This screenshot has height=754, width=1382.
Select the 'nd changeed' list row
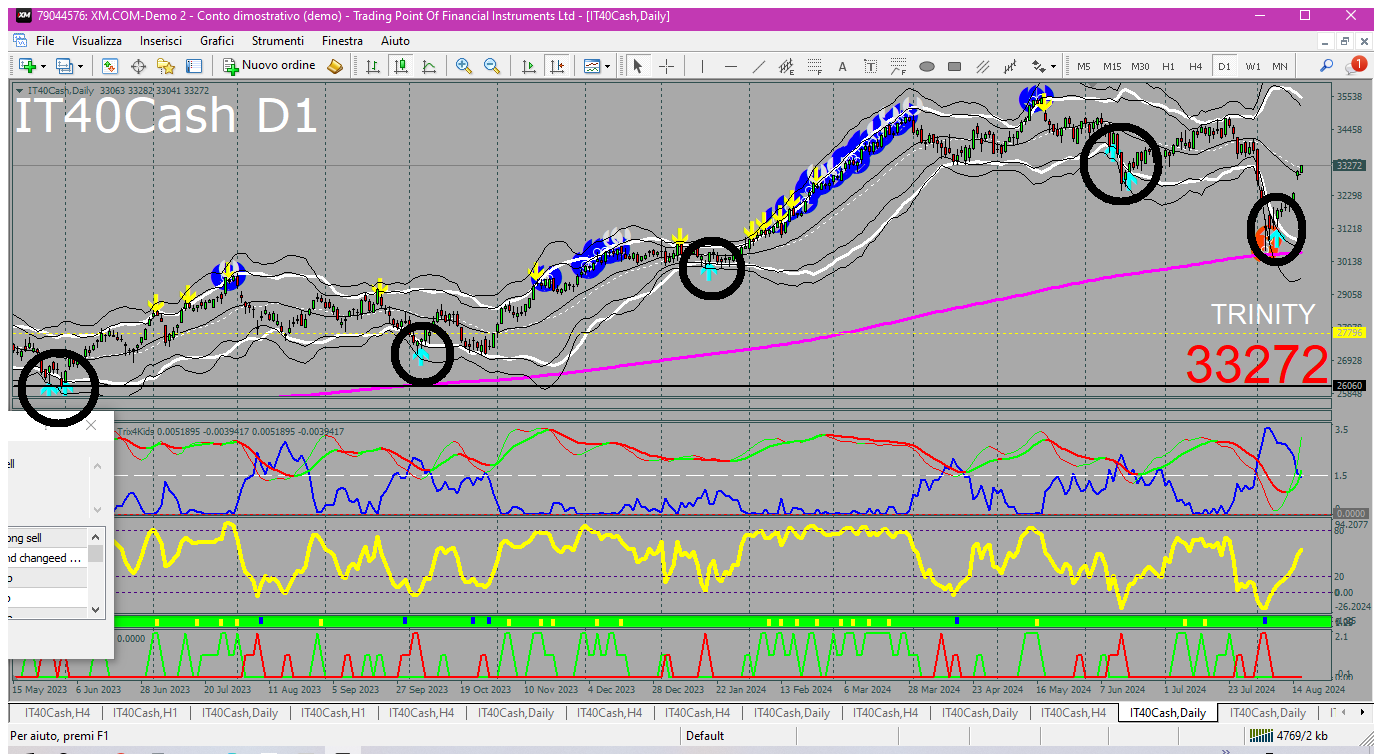tap(48, 558)
